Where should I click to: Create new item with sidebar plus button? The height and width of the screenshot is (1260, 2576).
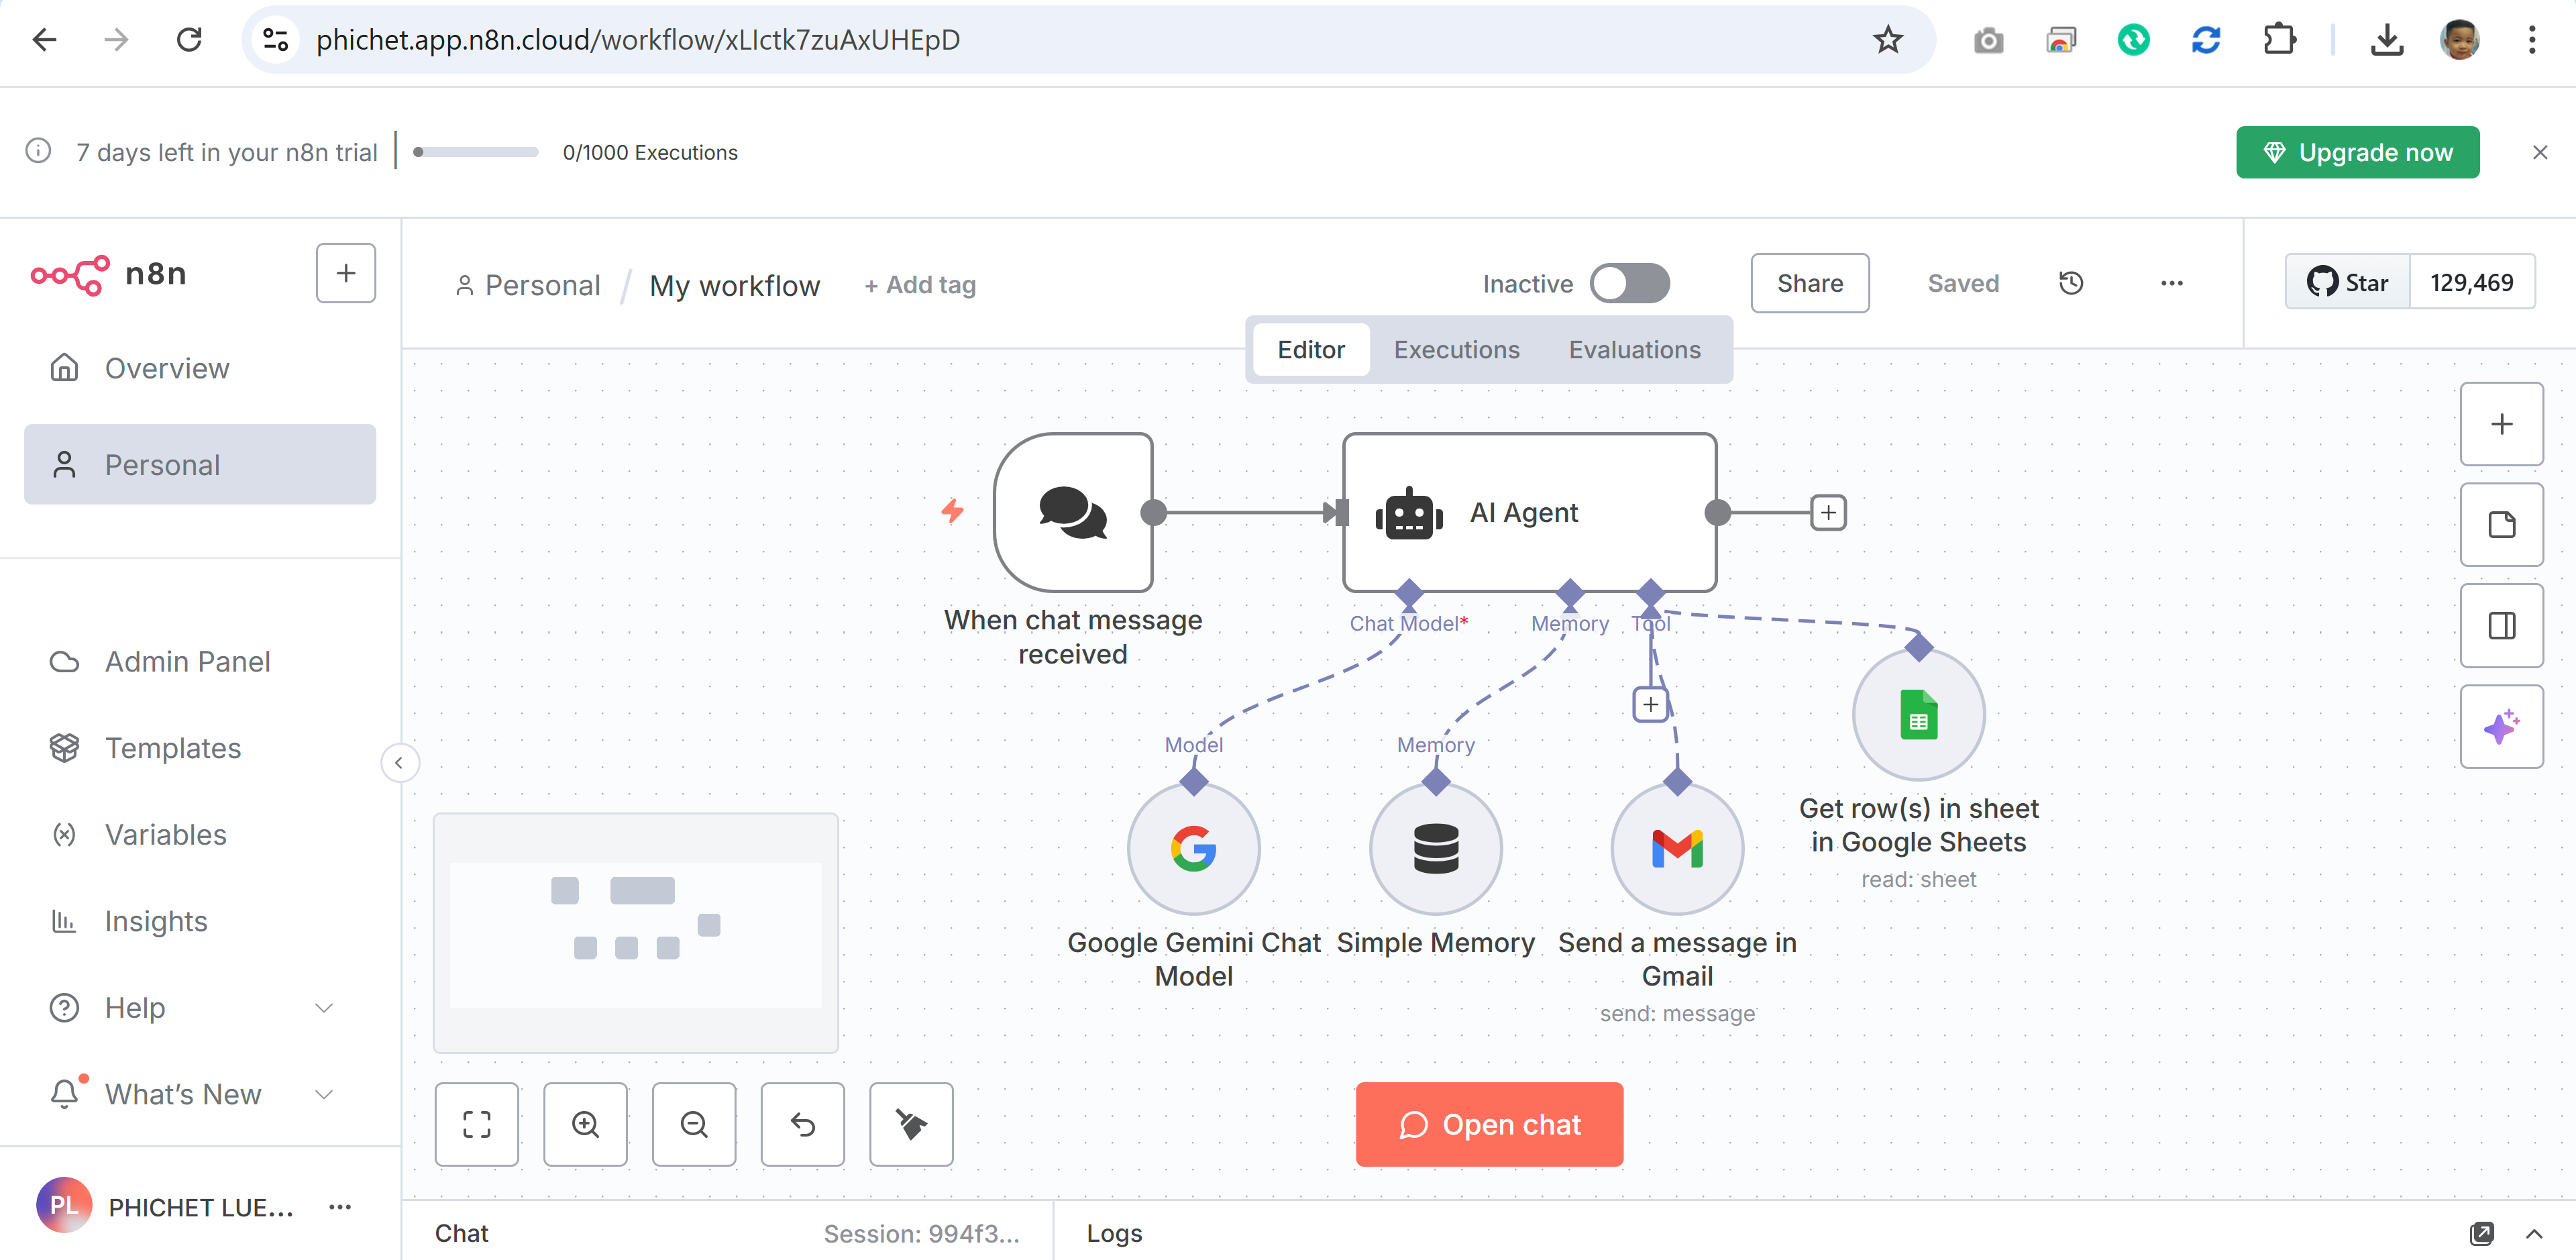coord(346,273)
